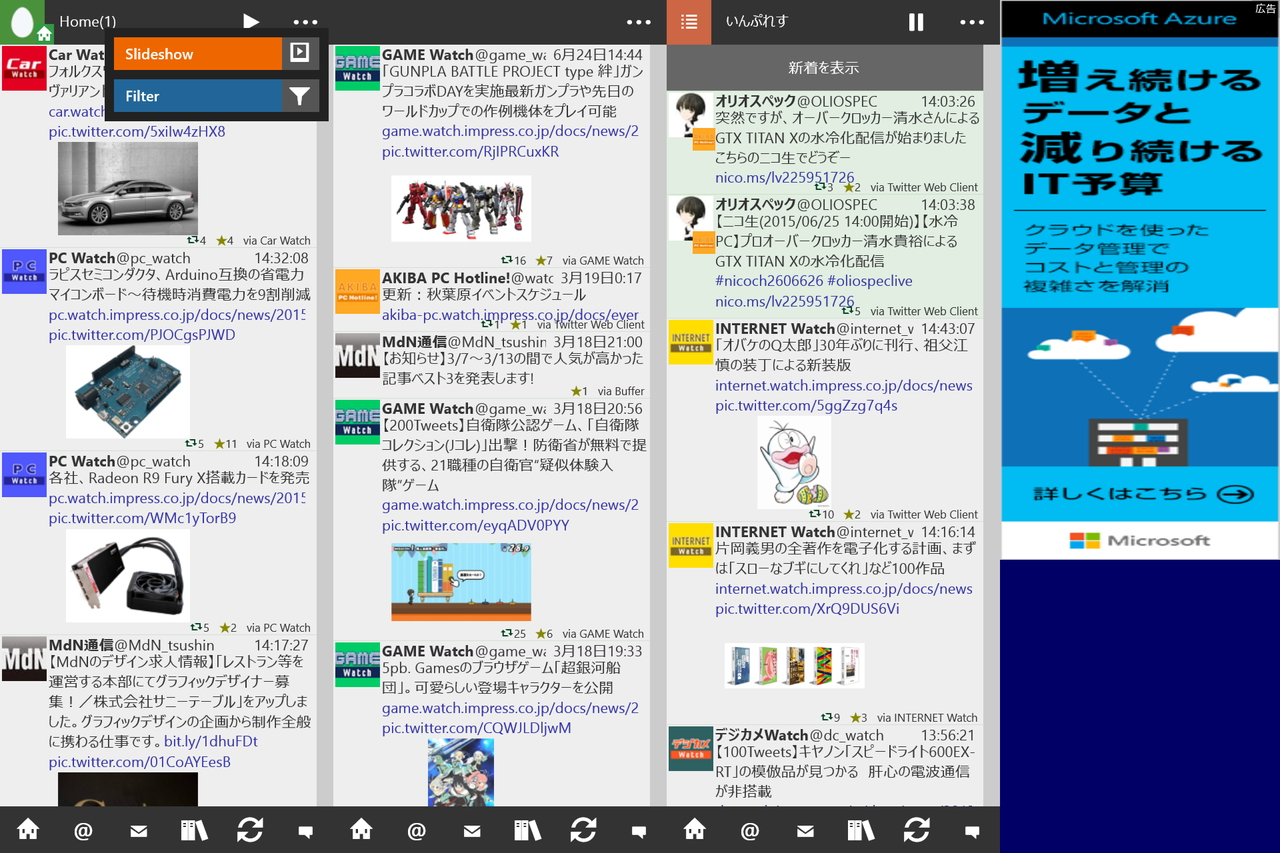The image size is (1280, 853).
Task: Click the speech bubble under いんぷれす column
Action: pos(971,831)
